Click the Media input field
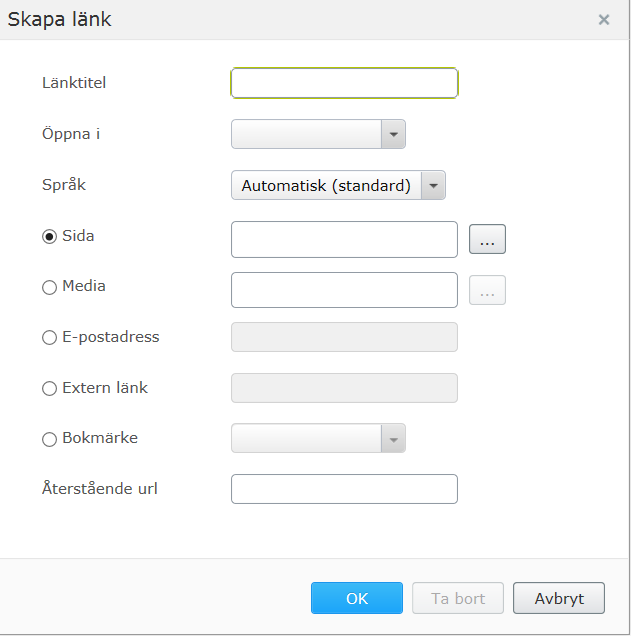 click(344, 290)
